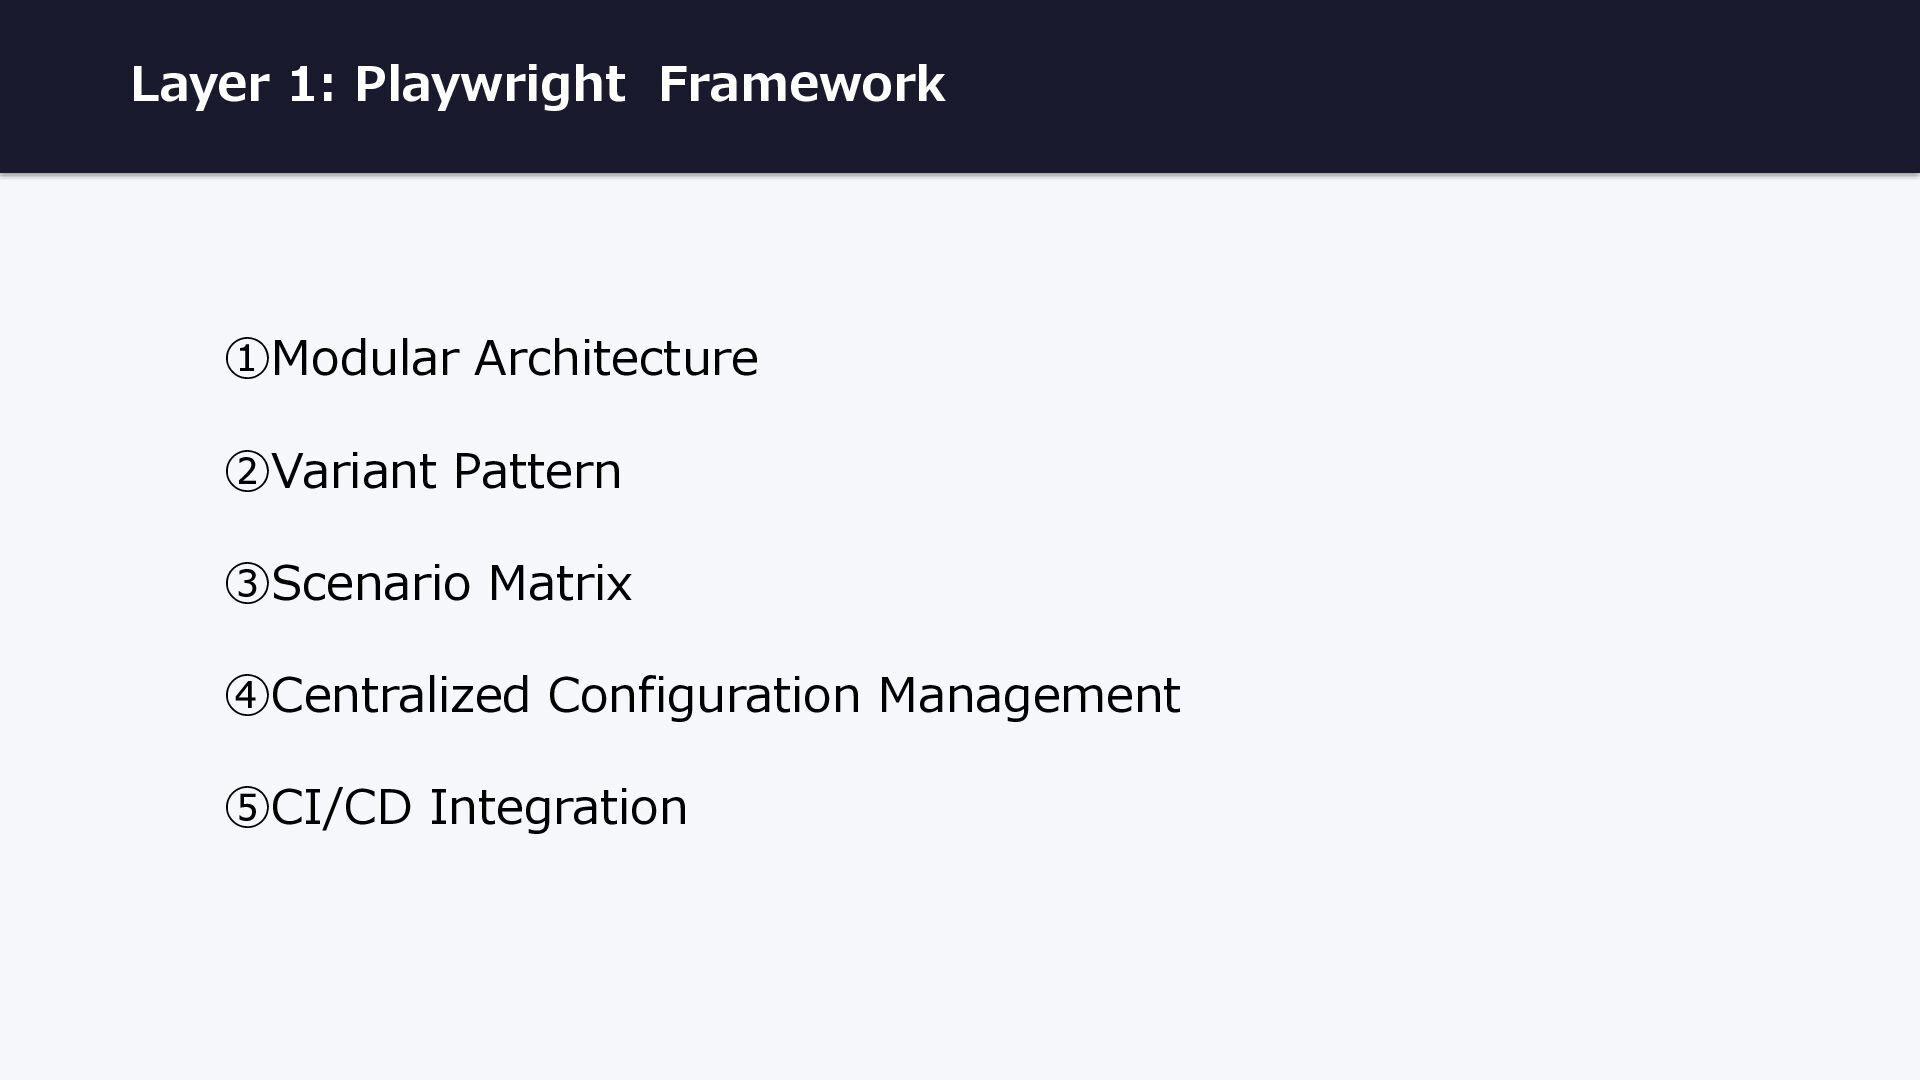
Task: Click the word Integration in item five
Action: (x=559, y=809)
